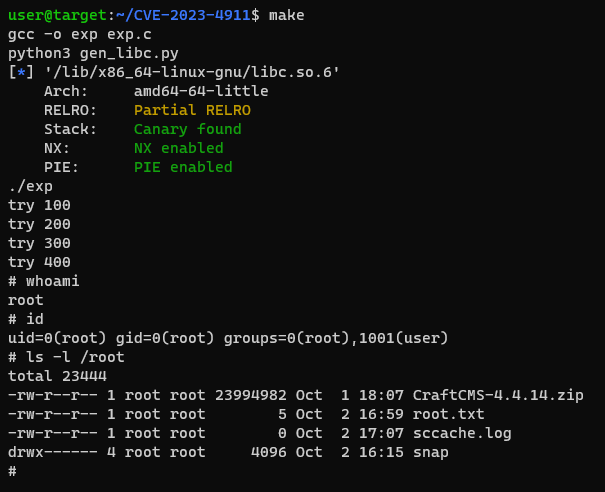
Task: Click the '[*]' status marker
Action: point(21,73)
